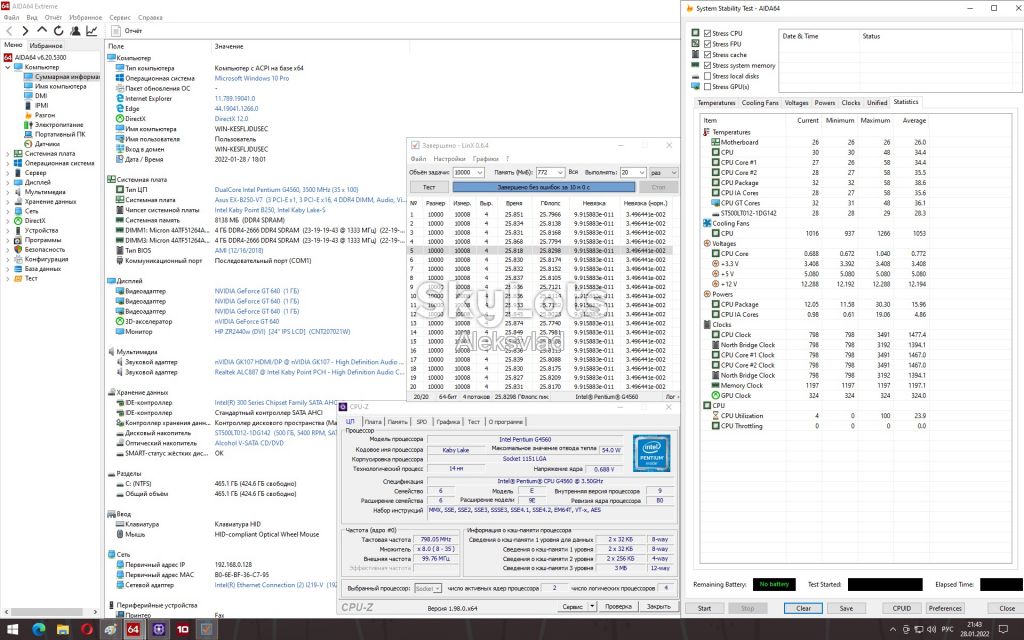Click the AIDA64 graph chart toolbar icon
The image size is (1024, 640).
pyautogui.click(x=91, y=31)
